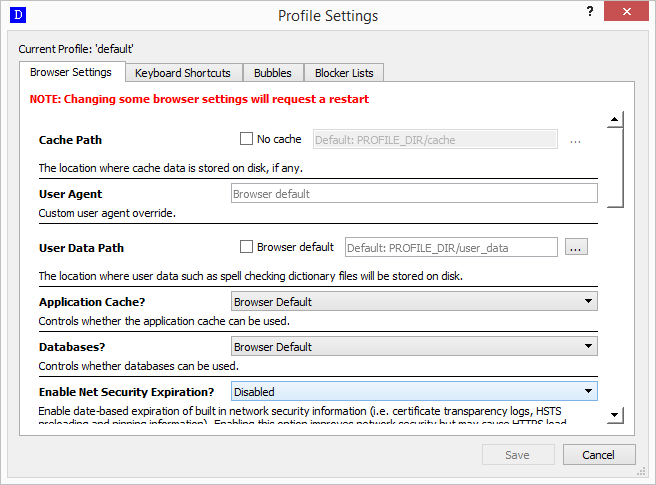
Task: Click the User Agent input field
Action: point(414,194)
